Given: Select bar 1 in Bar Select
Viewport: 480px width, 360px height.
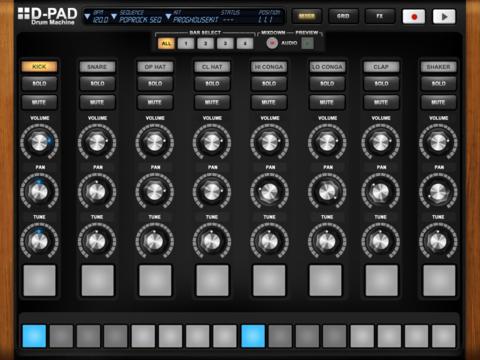Looking at the screenshot, I should click(186, 44).
